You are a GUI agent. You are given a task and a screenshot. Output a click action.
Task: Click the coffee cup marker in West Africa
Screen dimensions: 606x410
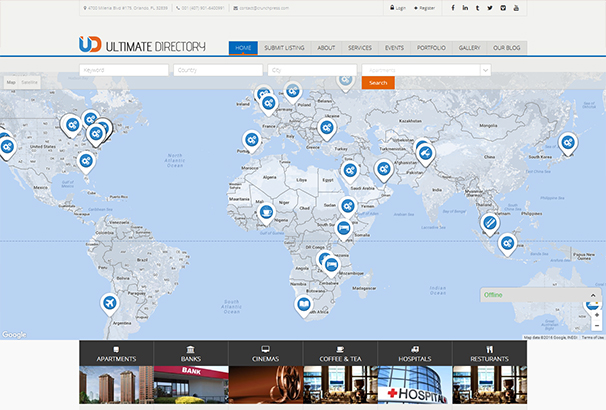pos(266,214)
